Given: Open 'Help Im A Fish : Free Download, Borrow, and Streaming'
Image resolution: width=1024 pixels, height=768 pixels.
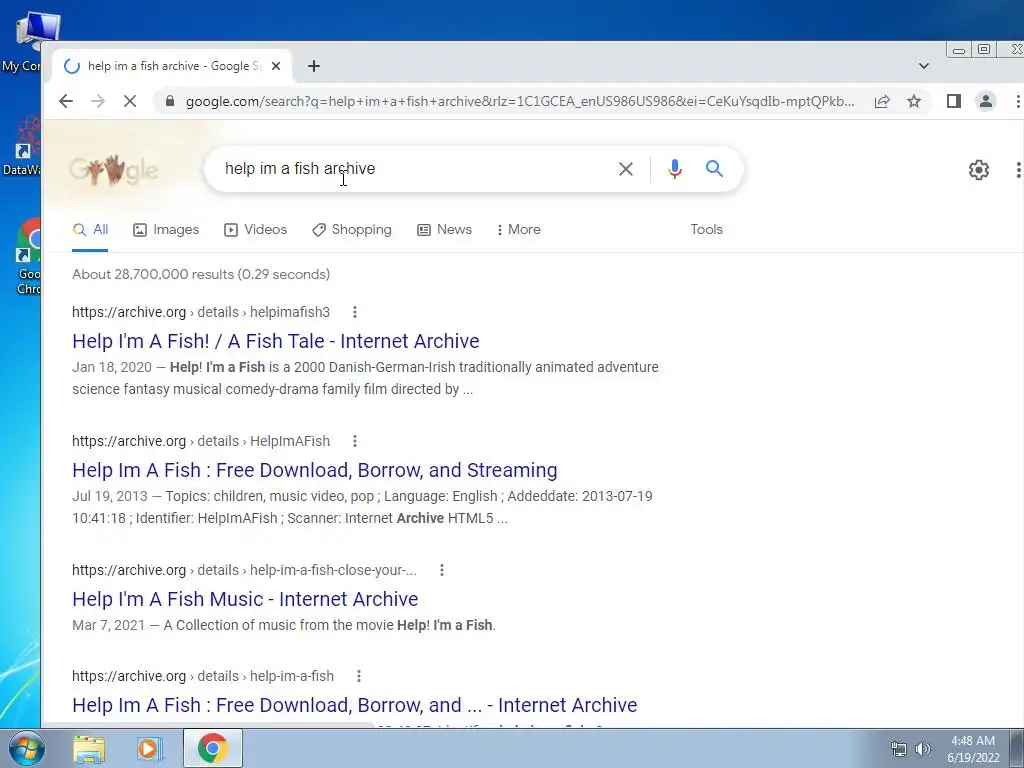Looking at the screenshot, I should click(x=315, y=470).
